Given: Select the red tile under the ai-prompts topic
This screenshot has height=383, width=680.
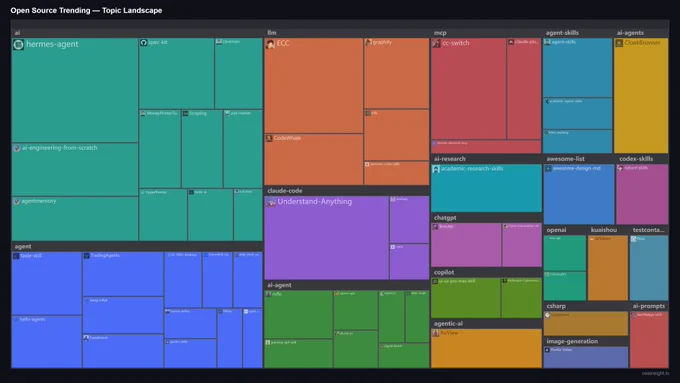Looking at the screenshot, I should (x=649, y=340).
